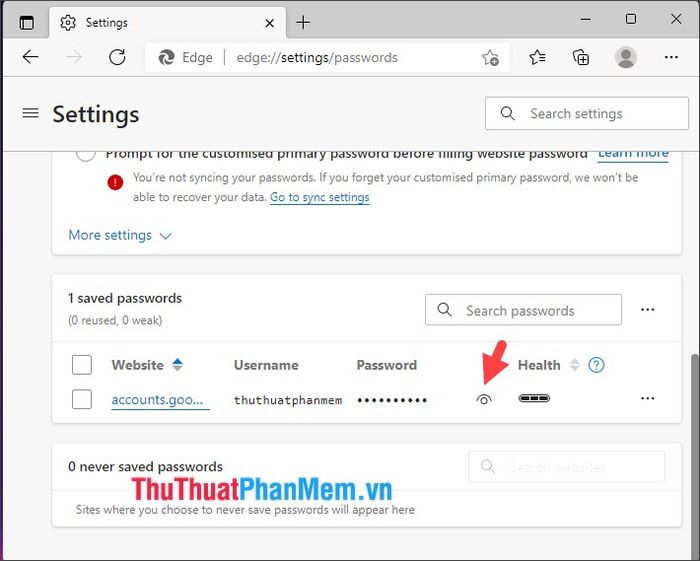The height and width of the screenshot is (561, 700).
Task: Open more actions for the accounts.google row
Action: pyautogui.click(x=647, y=398)
